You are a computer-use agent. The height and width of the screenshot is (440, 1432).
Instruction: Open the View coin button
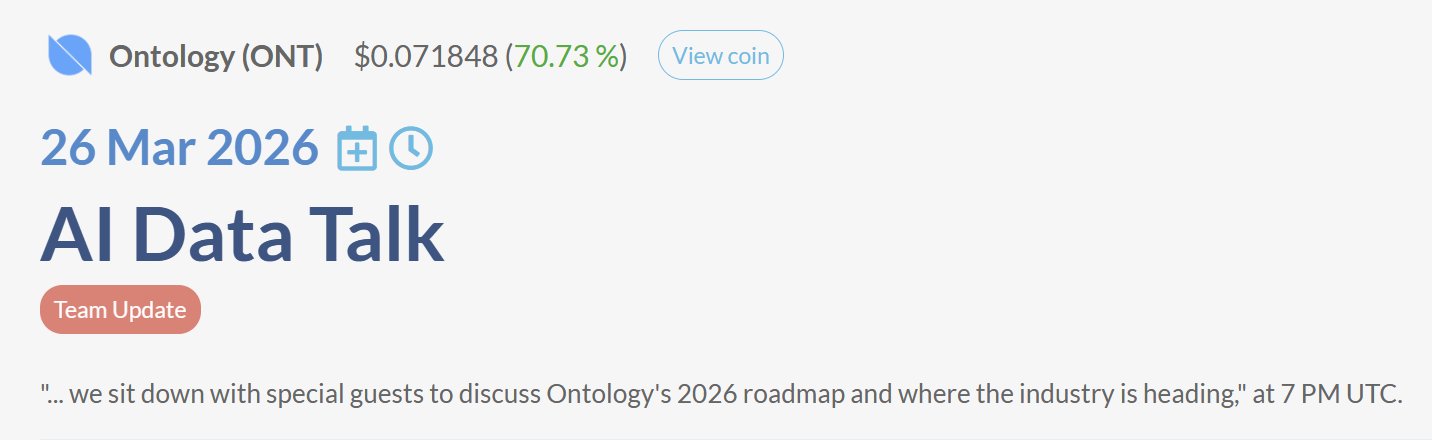click(720, 56)
